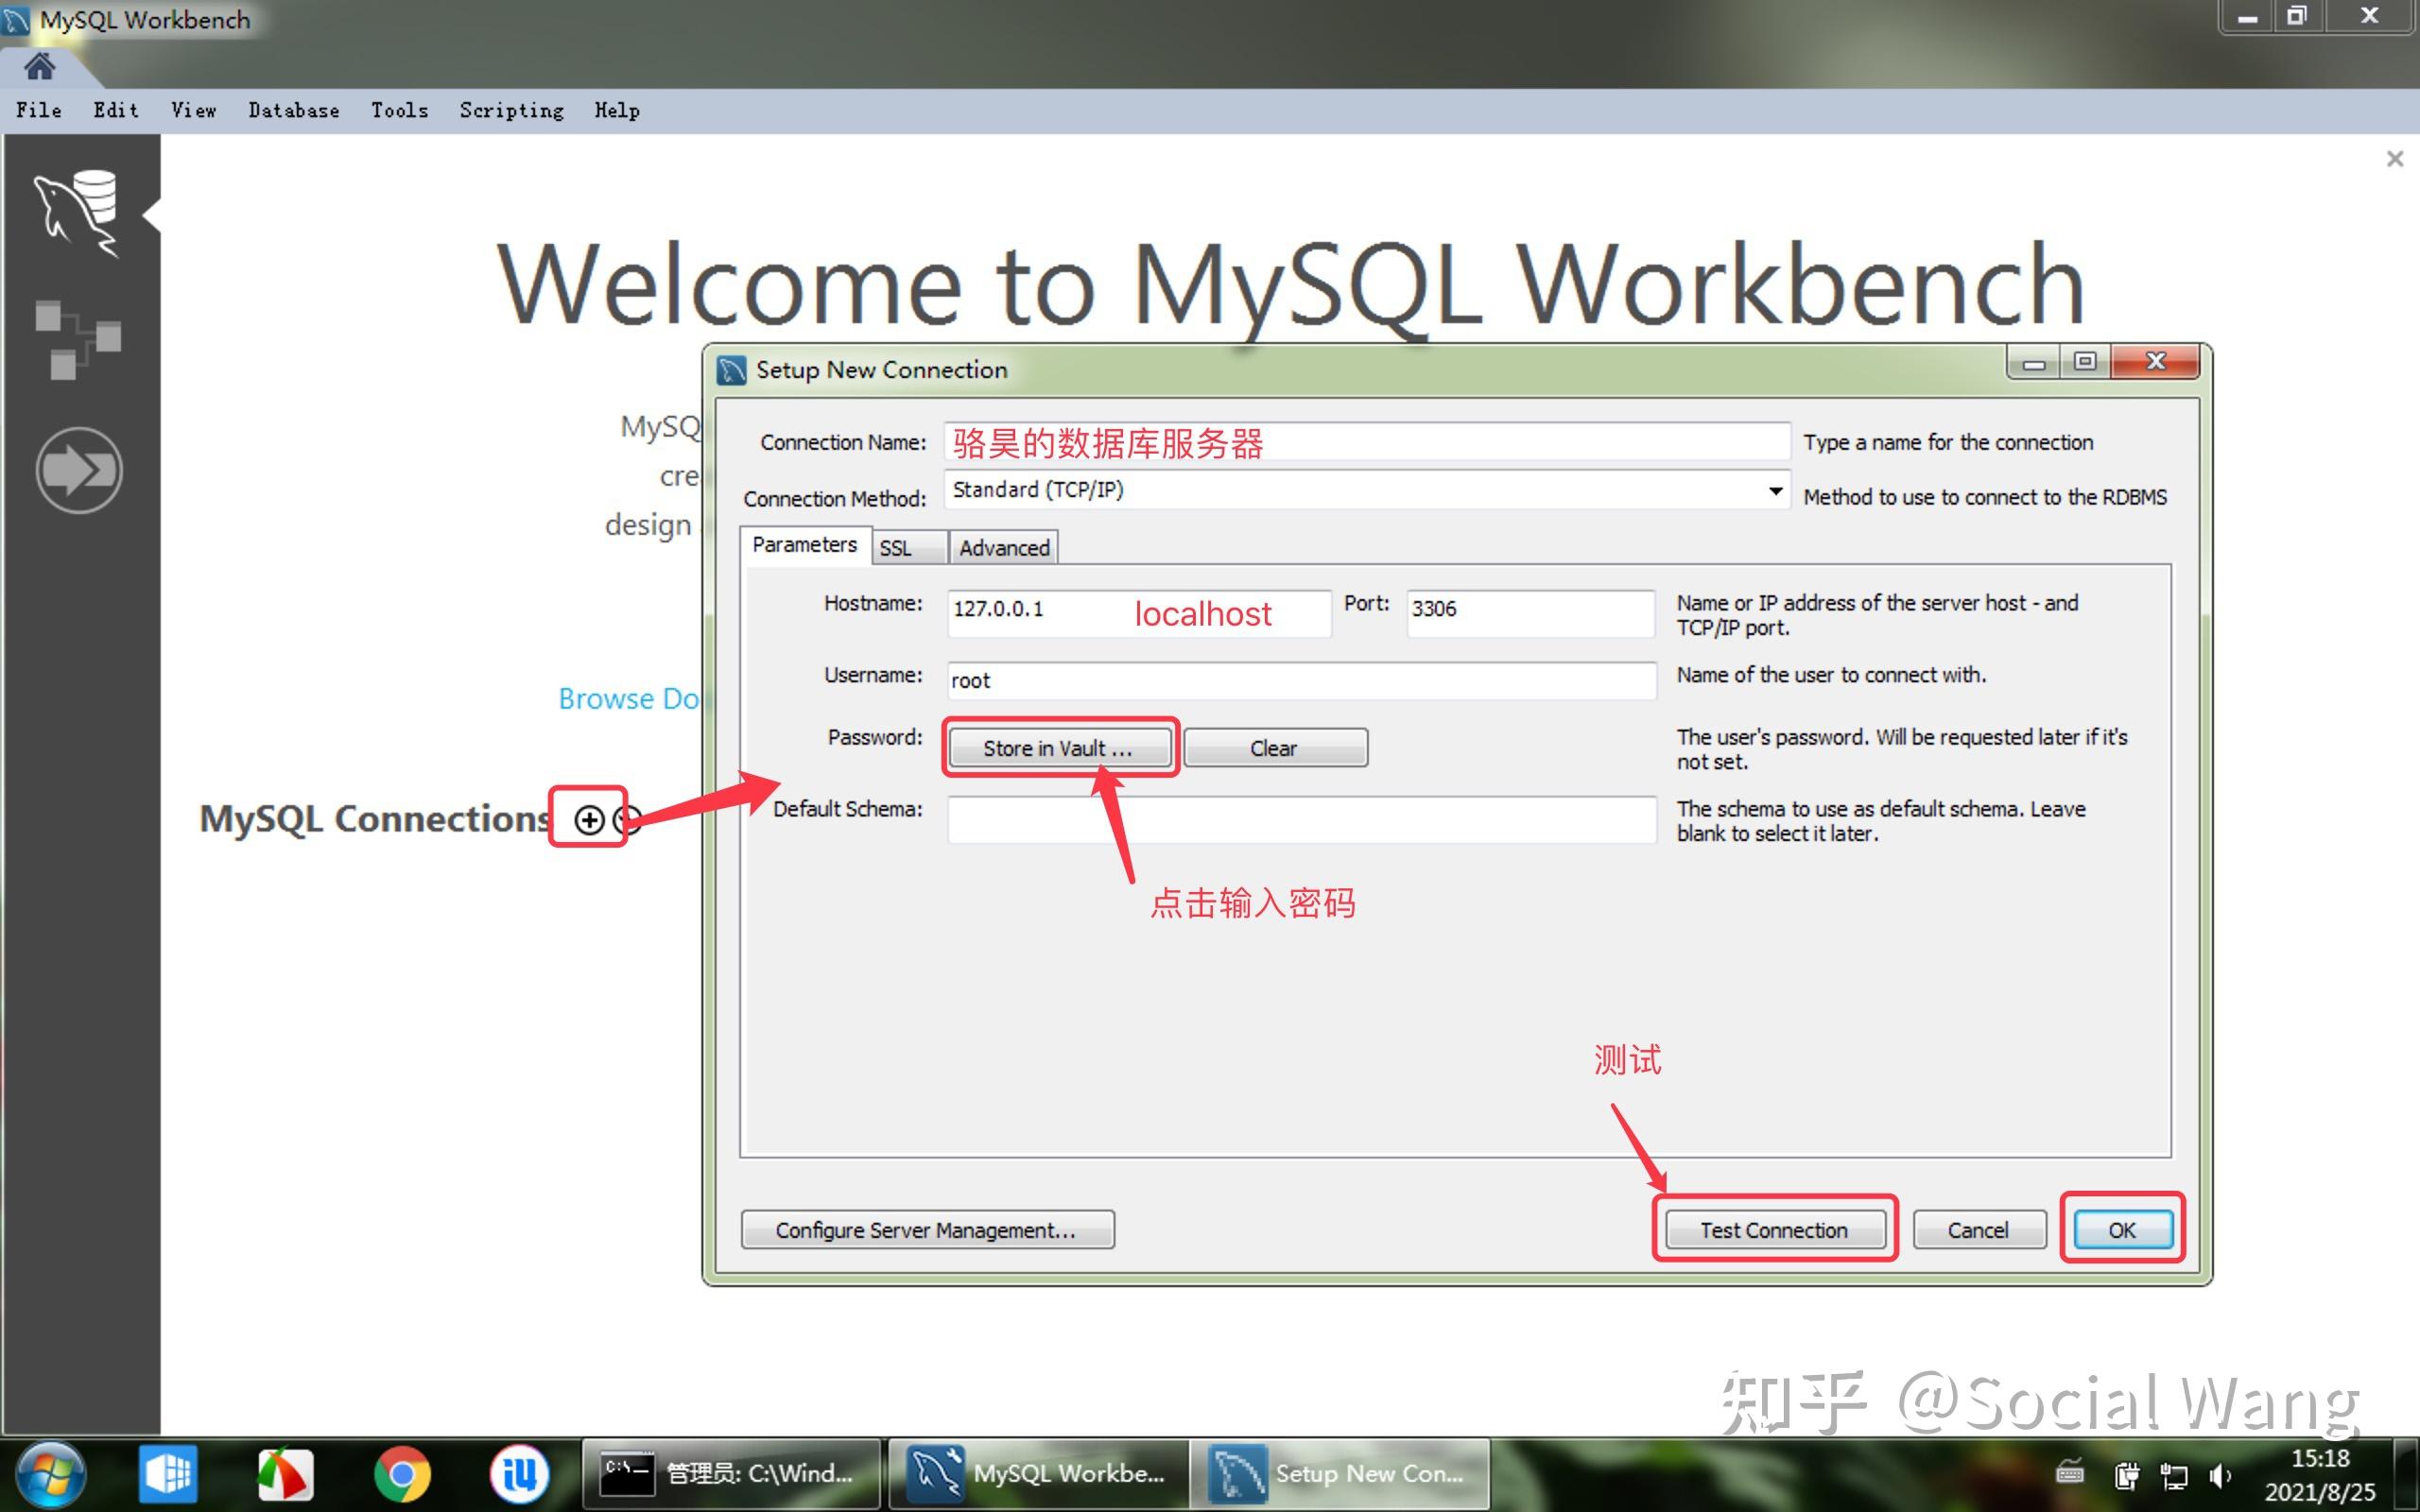This screenshot has width=2420, height=1512.
Task: Click the Clear password button
Action: pos(1275,748)
